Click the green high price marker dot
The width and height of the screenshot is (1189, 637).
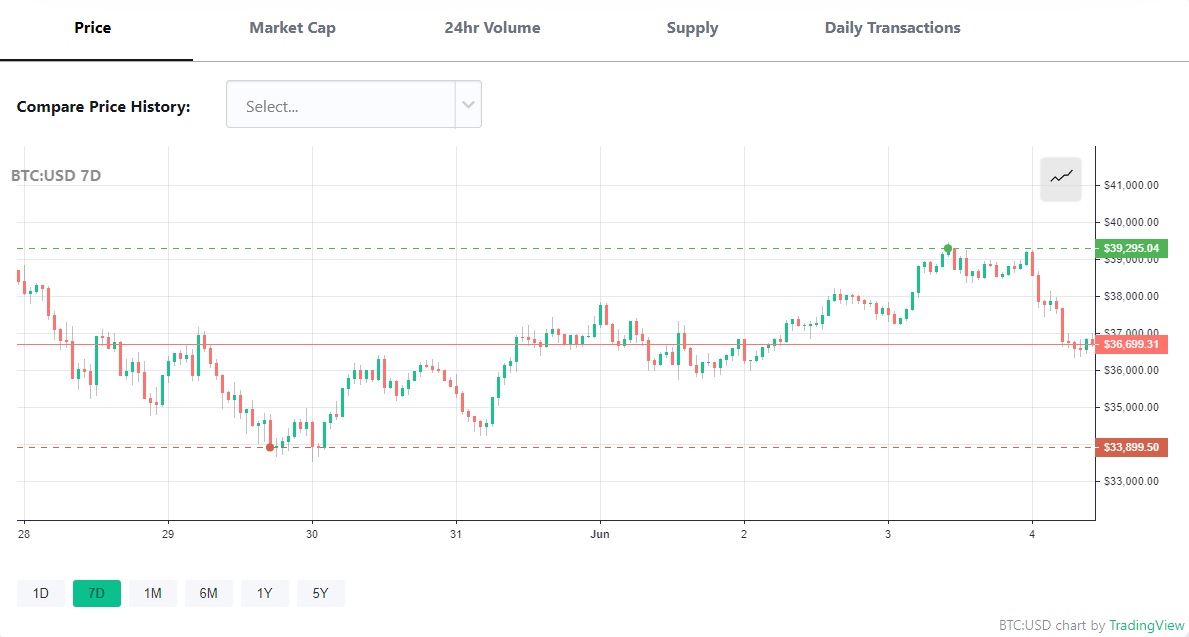(948, 249)
